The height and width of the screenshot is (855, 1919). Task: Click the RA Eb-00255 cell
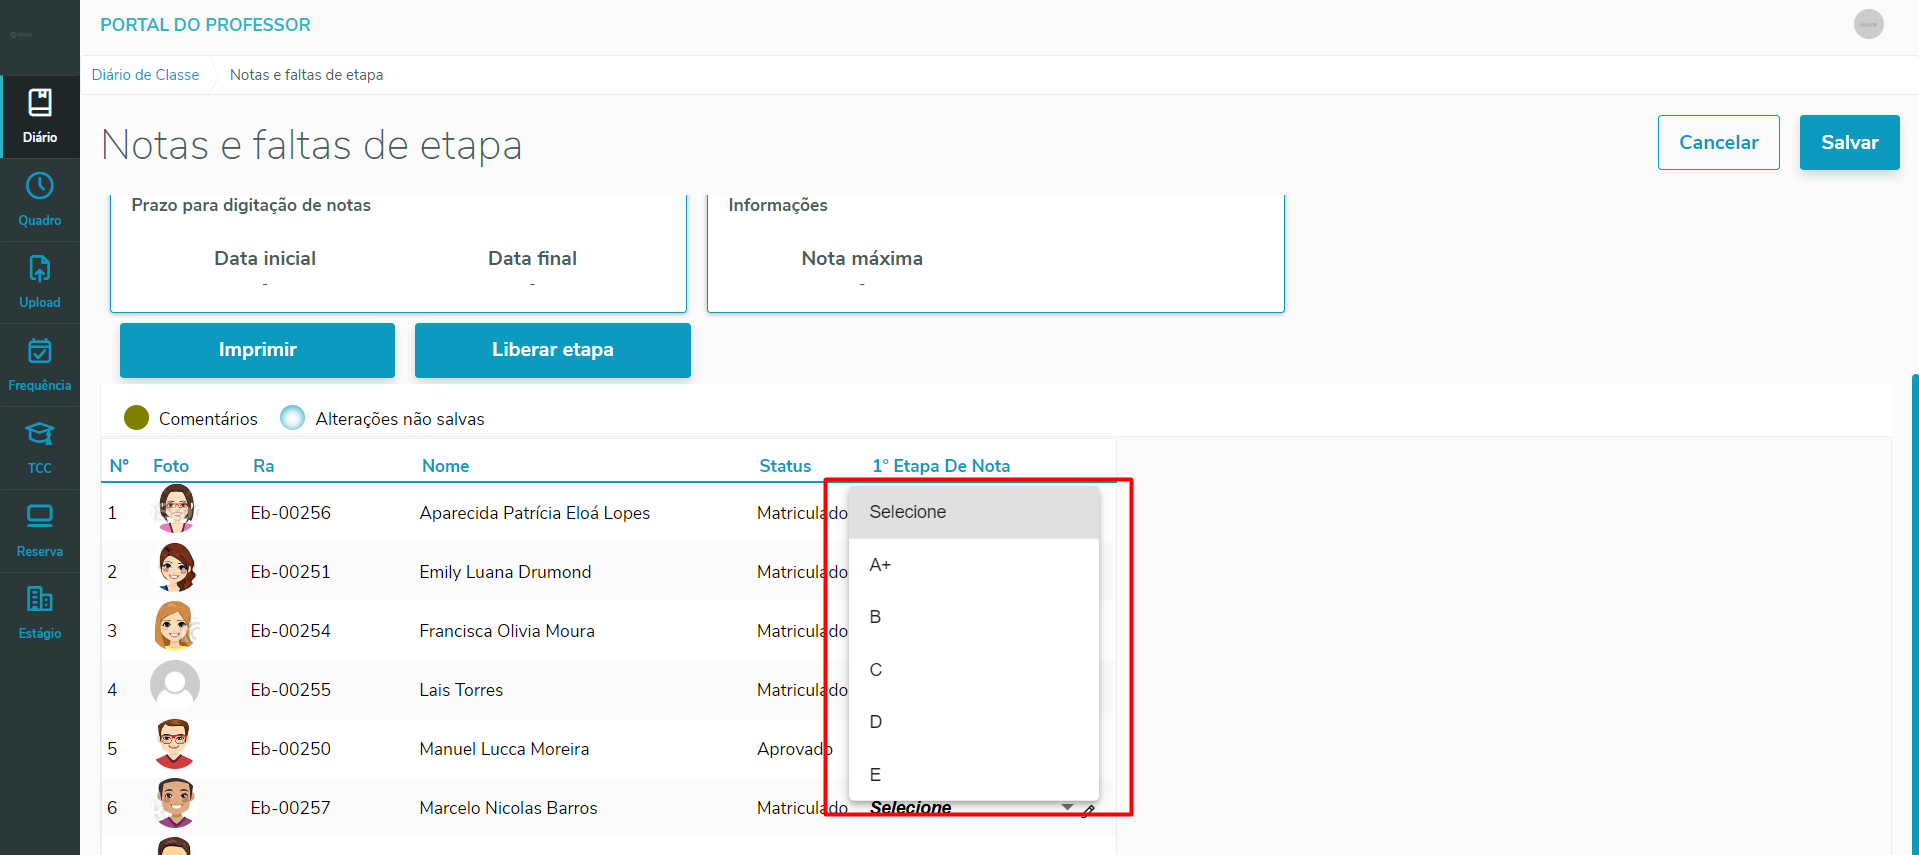pos(290,690)
